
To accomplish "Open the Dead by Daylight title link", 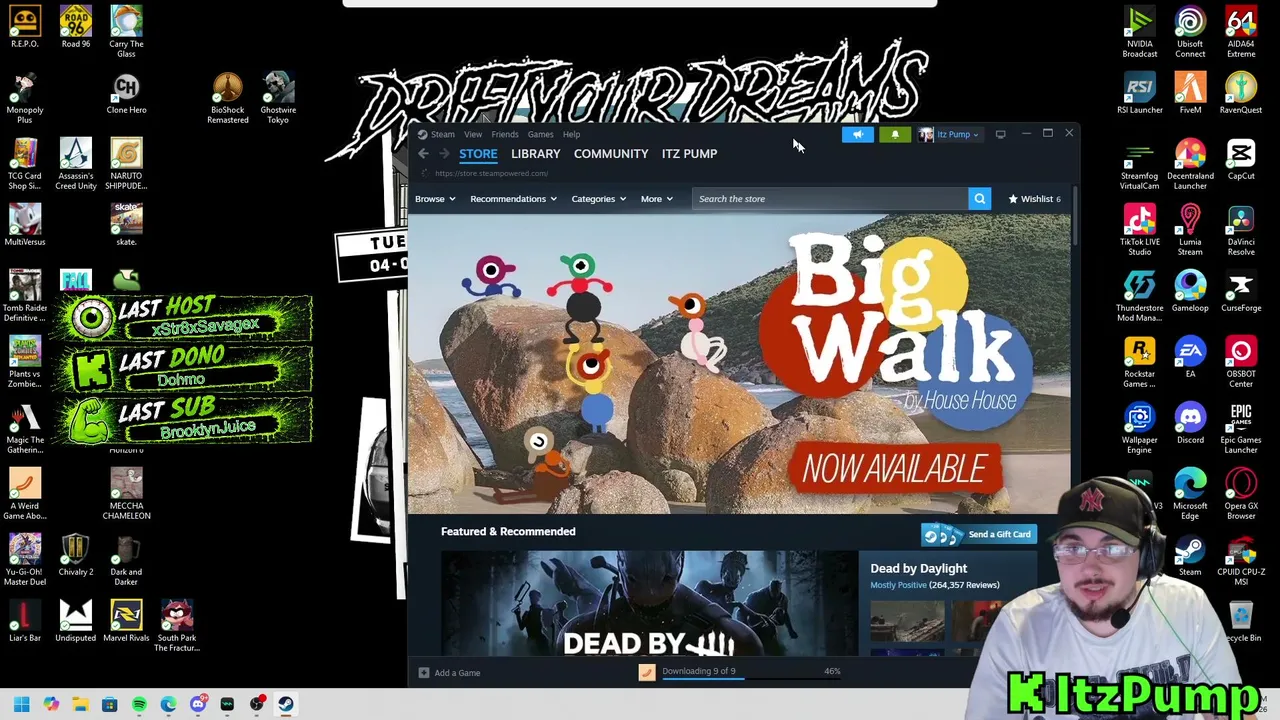I will coord(919,569).
